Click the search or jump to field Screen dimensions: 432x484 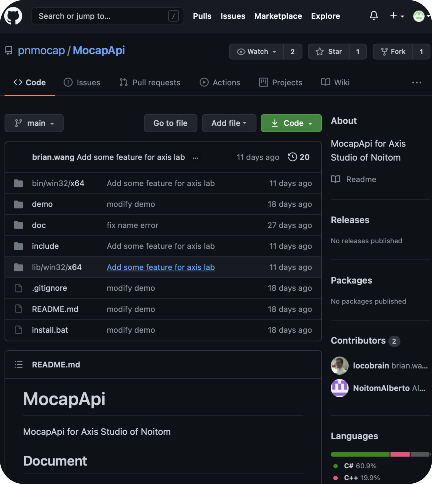pos(107,16)
